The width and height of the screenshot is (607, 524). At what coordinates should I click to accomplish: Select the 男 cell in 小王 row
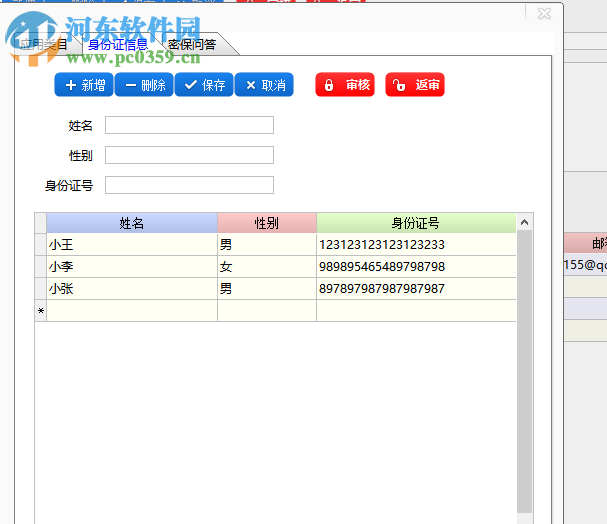pos(267,244)
